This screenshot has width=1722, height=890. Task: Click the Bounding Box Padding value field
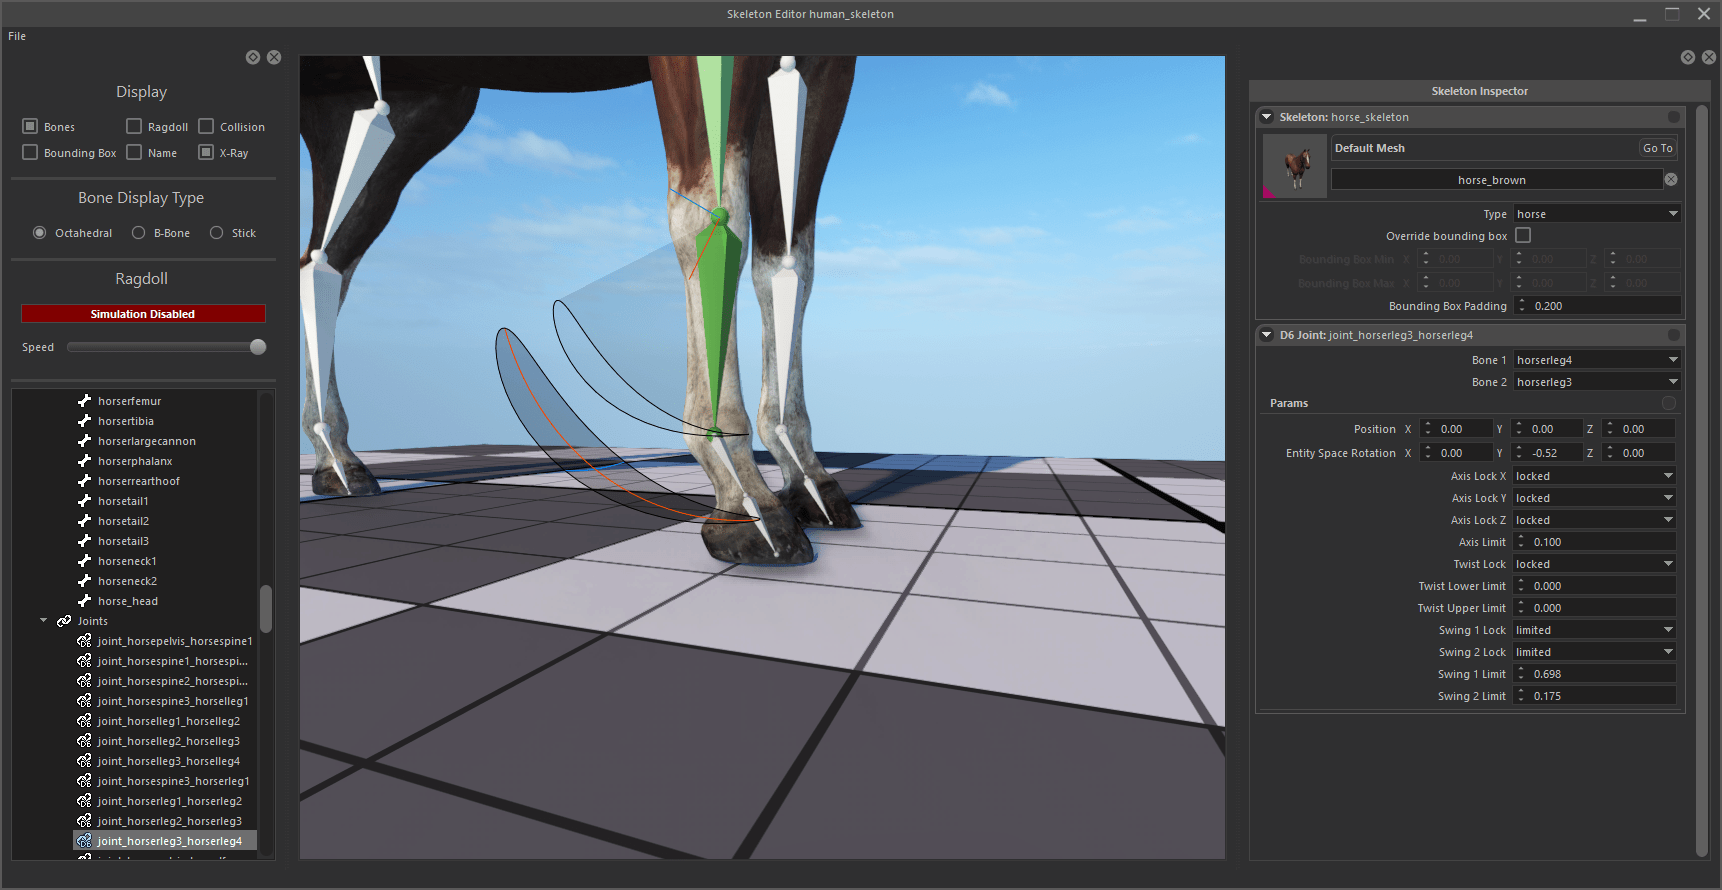(1597, 306)
